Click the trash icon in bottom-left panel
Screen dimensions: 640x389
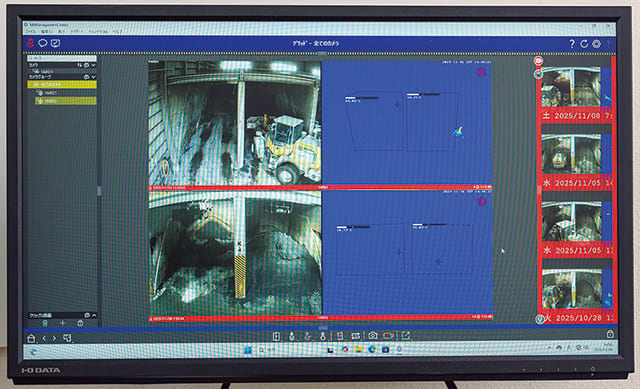click(x=45, y=323)
